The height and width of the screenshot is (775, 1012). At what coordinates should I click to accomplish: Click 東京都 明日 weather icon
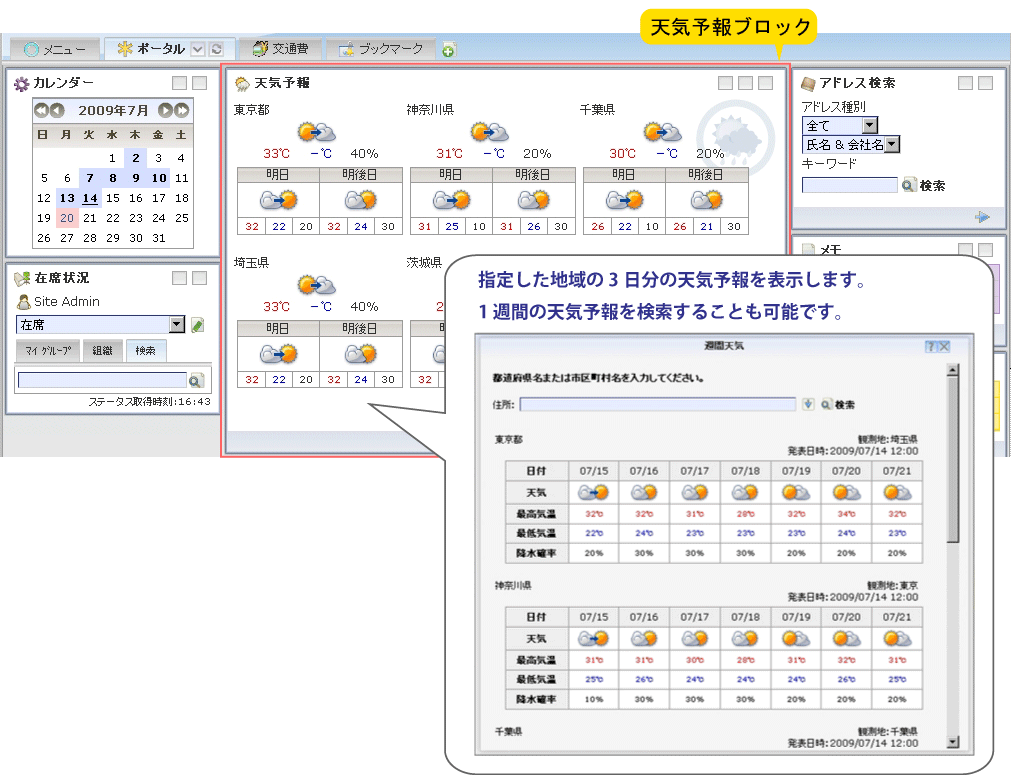tap(278, 200)
